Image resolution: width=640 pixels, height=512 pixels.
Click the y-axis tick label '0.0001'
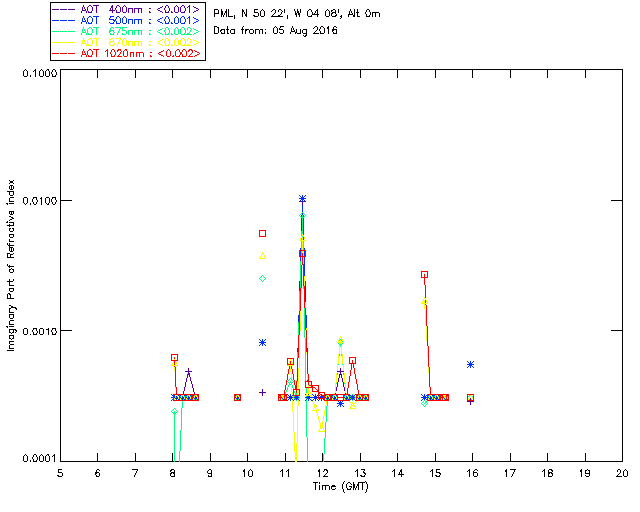click(x=40, y=459)
